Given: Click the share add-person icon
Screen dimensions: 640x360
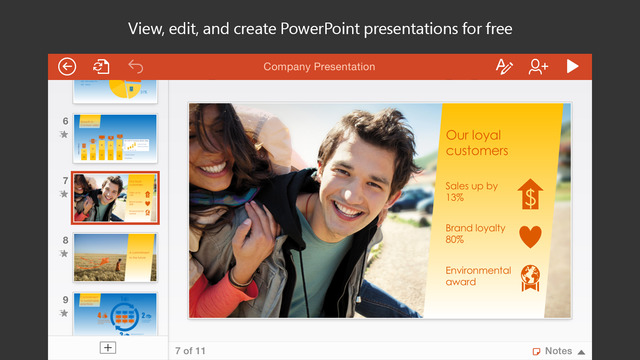Looking at the screenshot, I should pos(538,67).
